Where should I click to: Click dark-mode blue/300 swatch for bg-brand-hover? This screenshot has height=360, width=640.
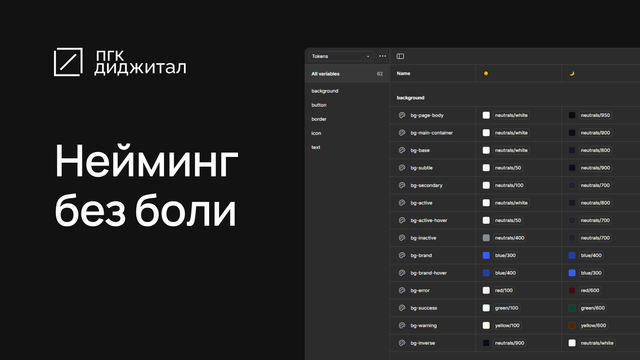tap(572, 273)
